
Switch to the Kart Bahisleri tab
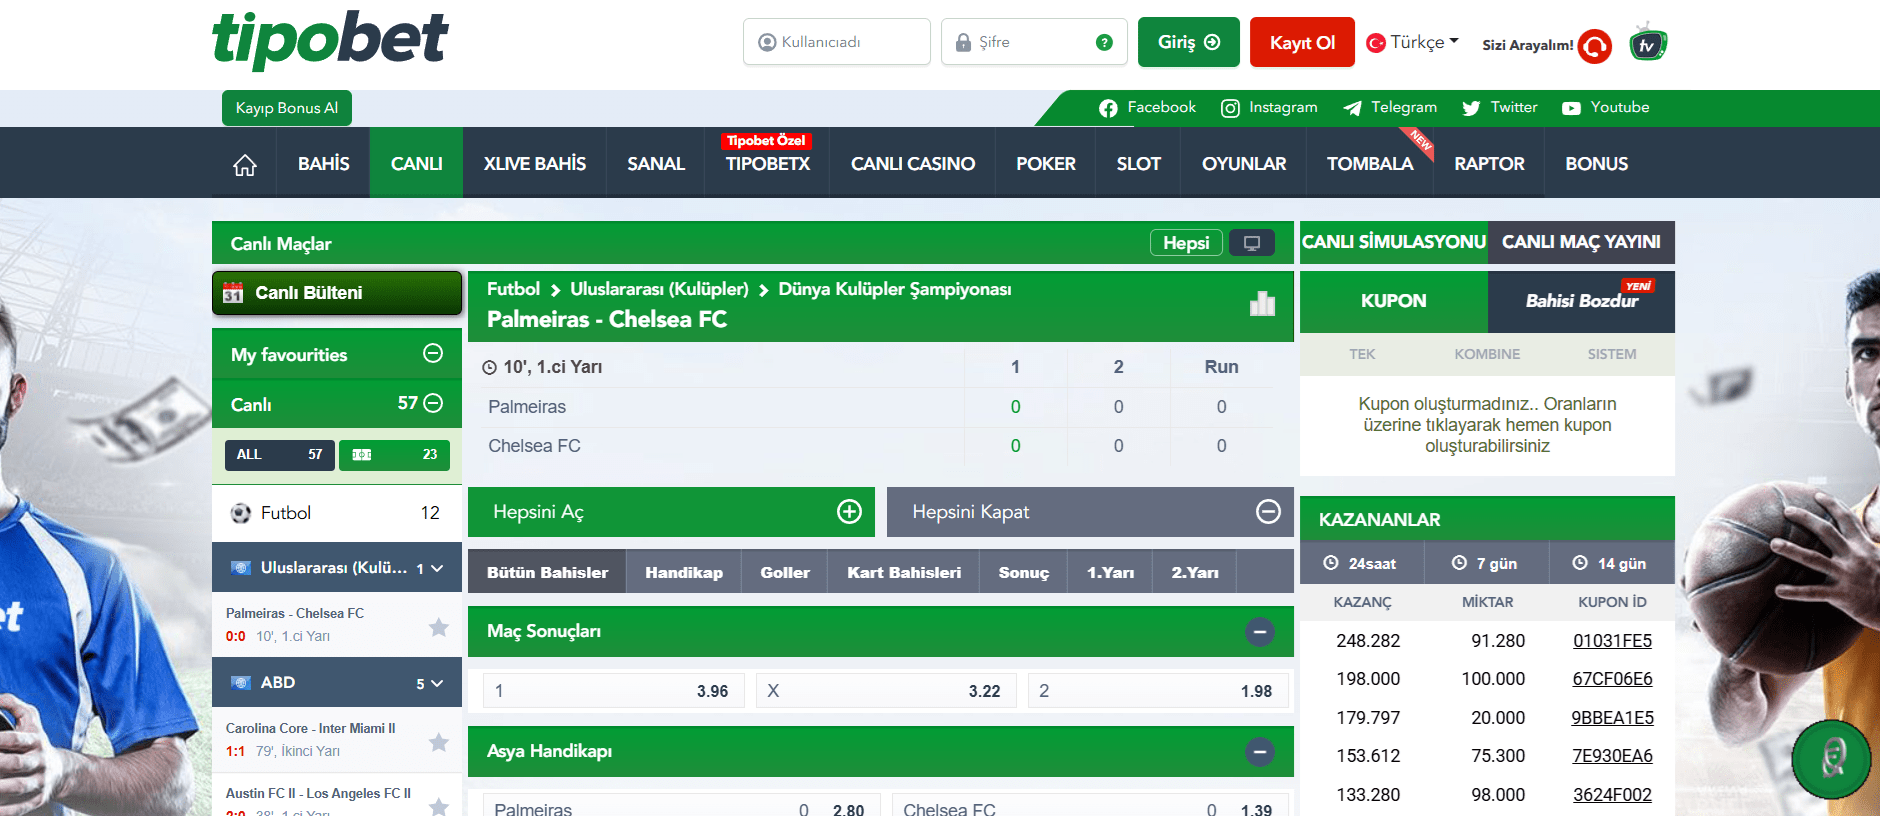(x=903, y=572)
